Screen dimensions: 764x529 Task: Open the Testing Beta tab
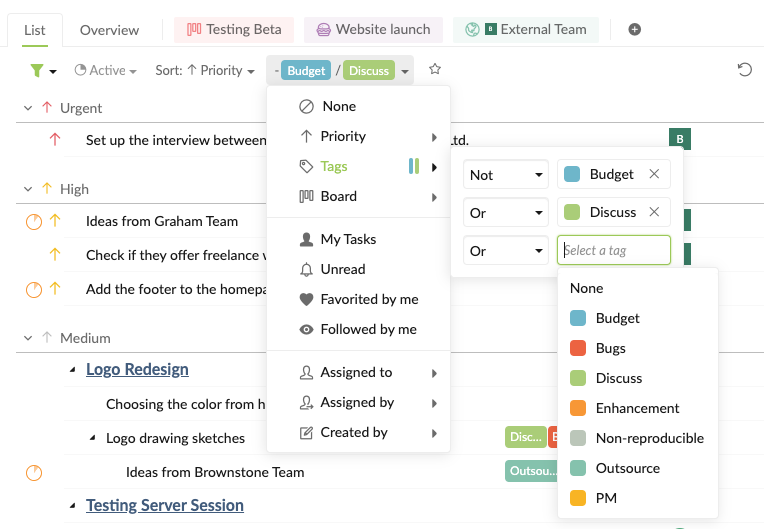[234, 30]
